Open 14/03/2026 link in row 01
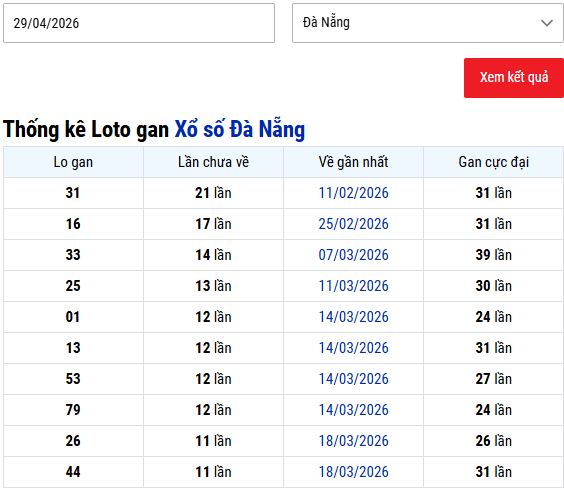This screenshot has height=494, width=564. click(354, 317)
